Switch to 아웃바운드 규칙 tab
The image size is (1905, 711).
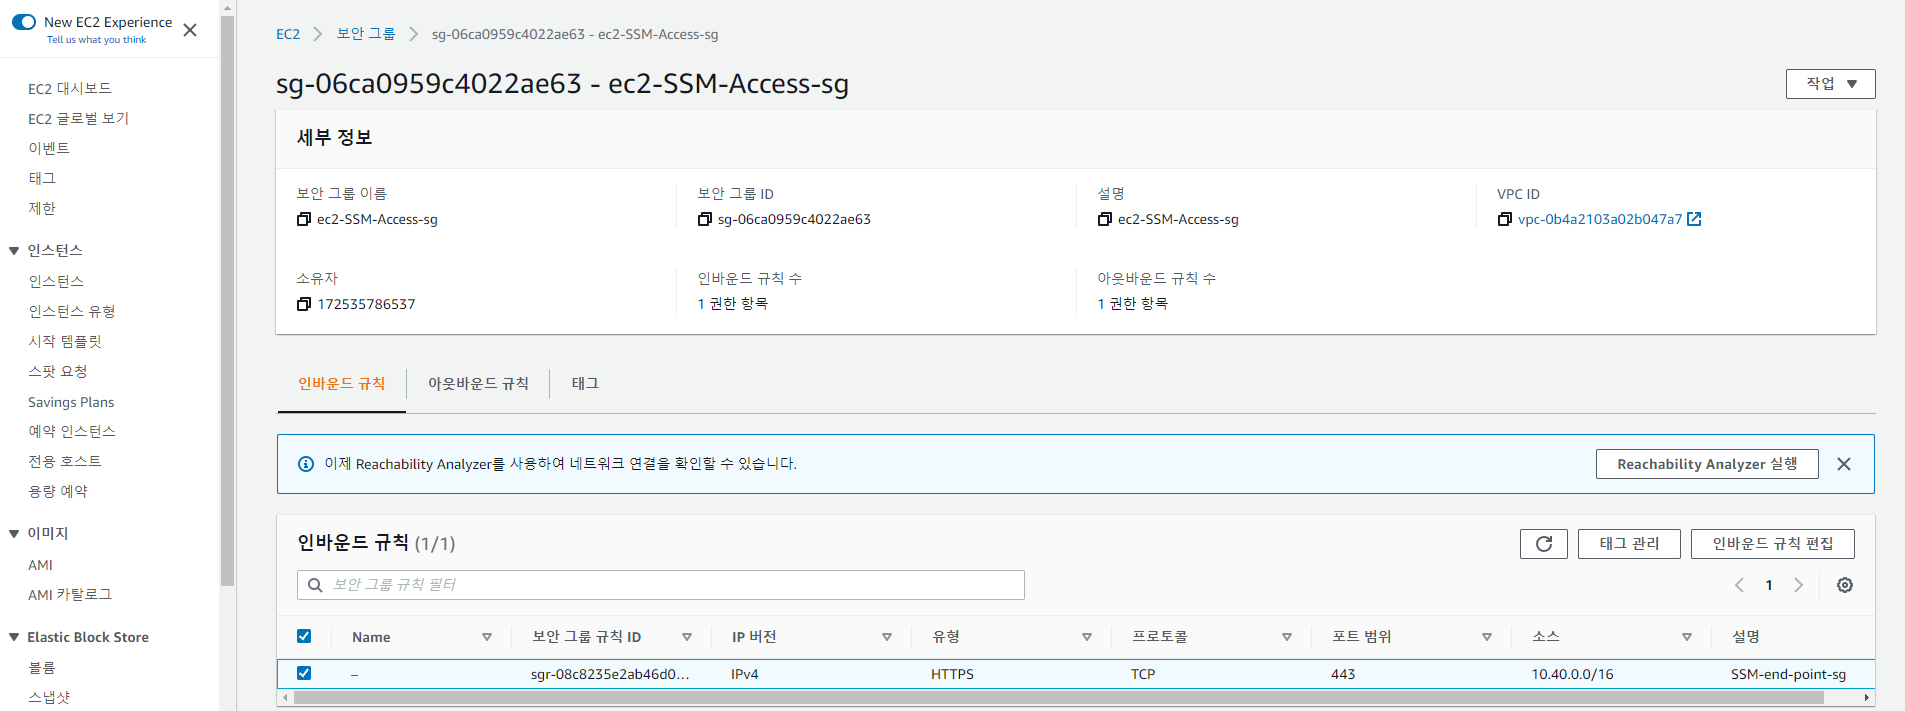pos(478,384)
